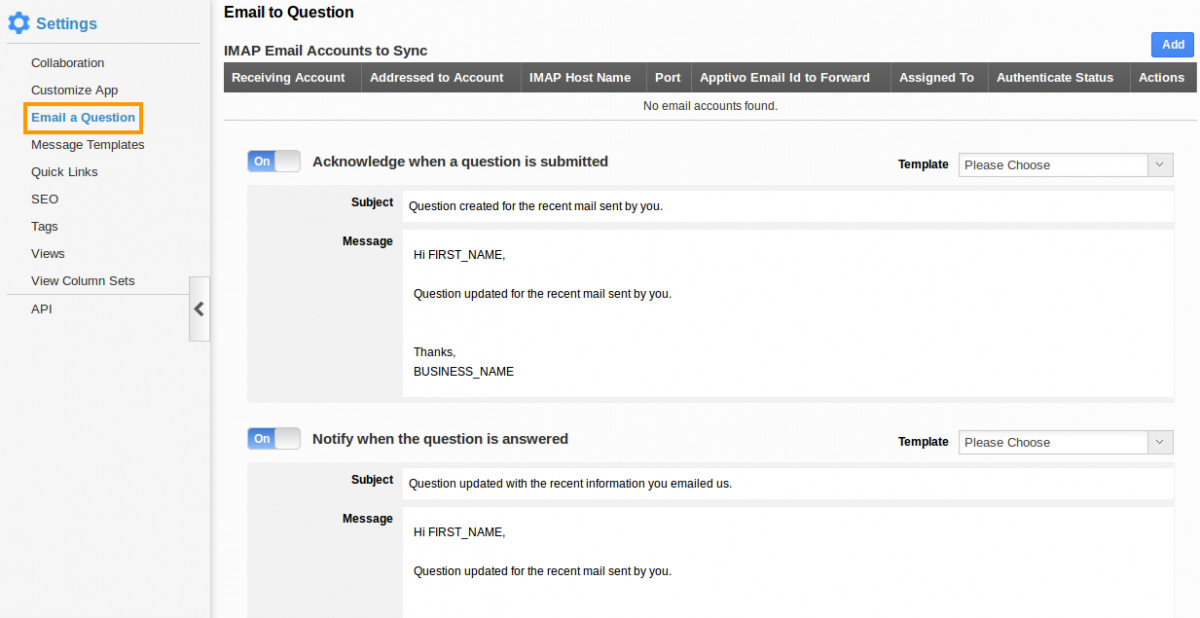
Task: Open Template dropdown for Notify section
Action: coord(1065,442)
